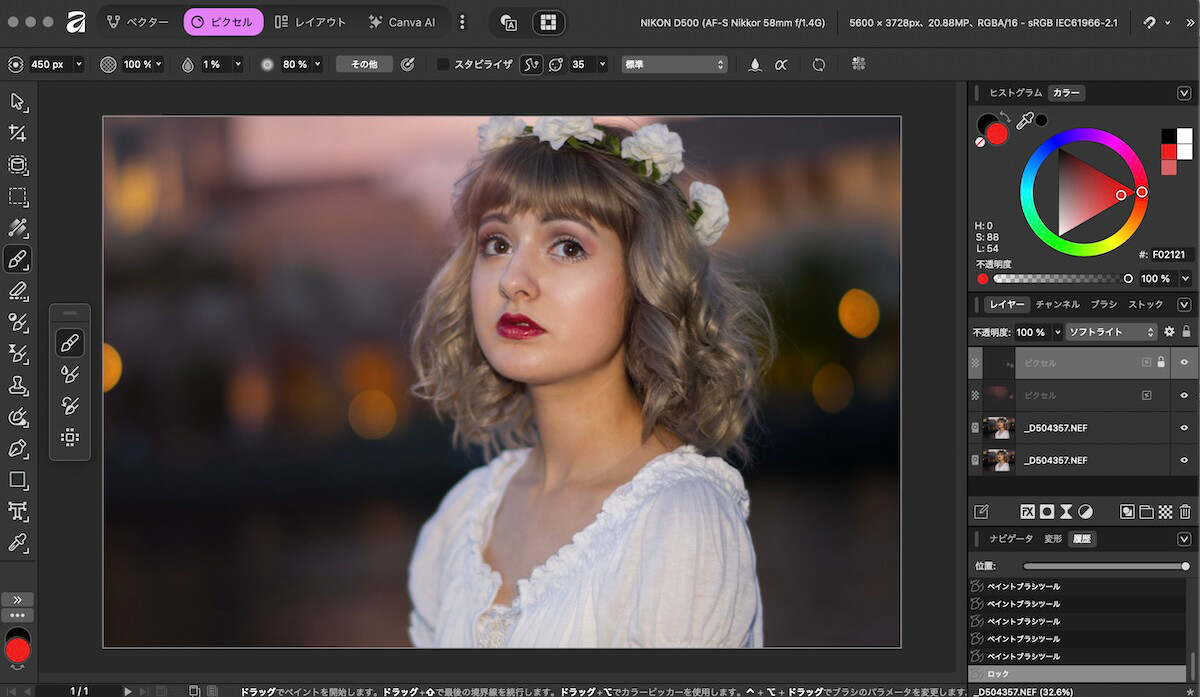Open the 標準 blend mode dropdown in context toolbar
1200x697 pixels.
click(674, 64)
